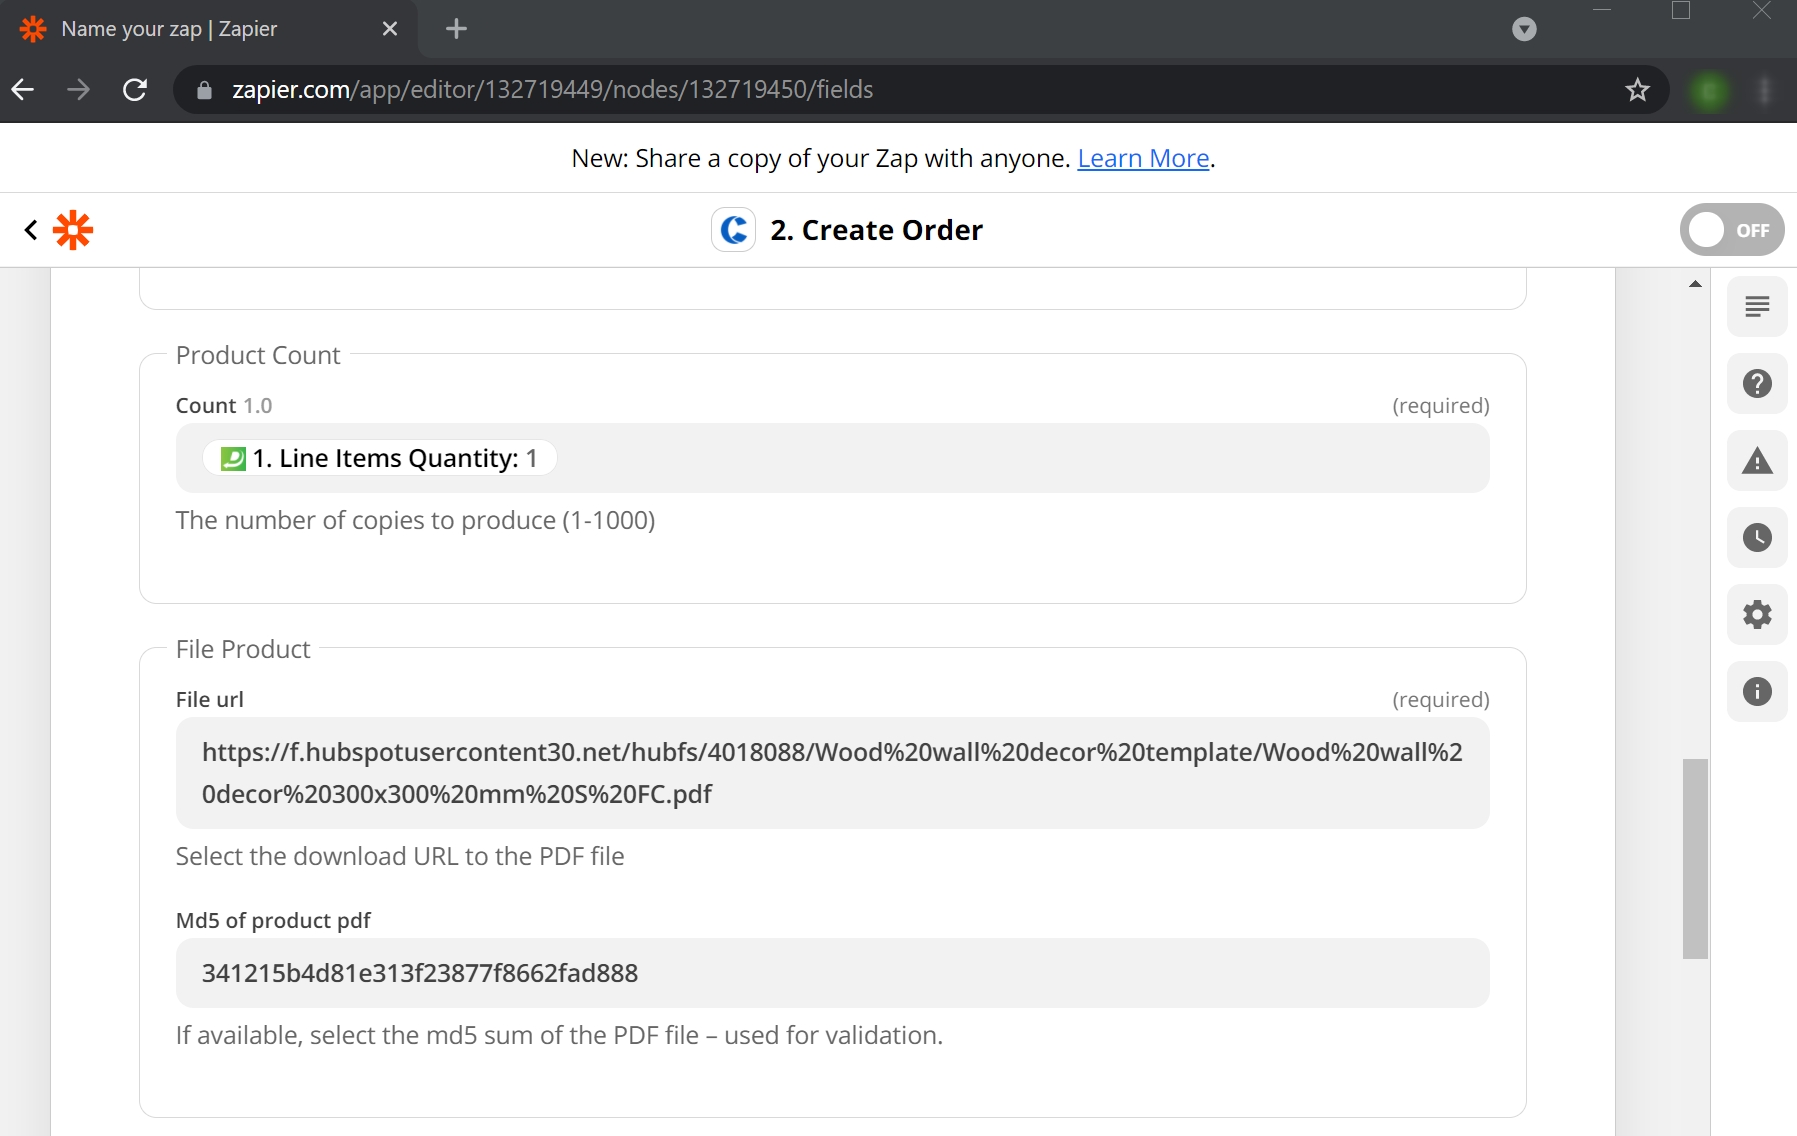Open the Chrome three-dot menu

(1765, 90)
